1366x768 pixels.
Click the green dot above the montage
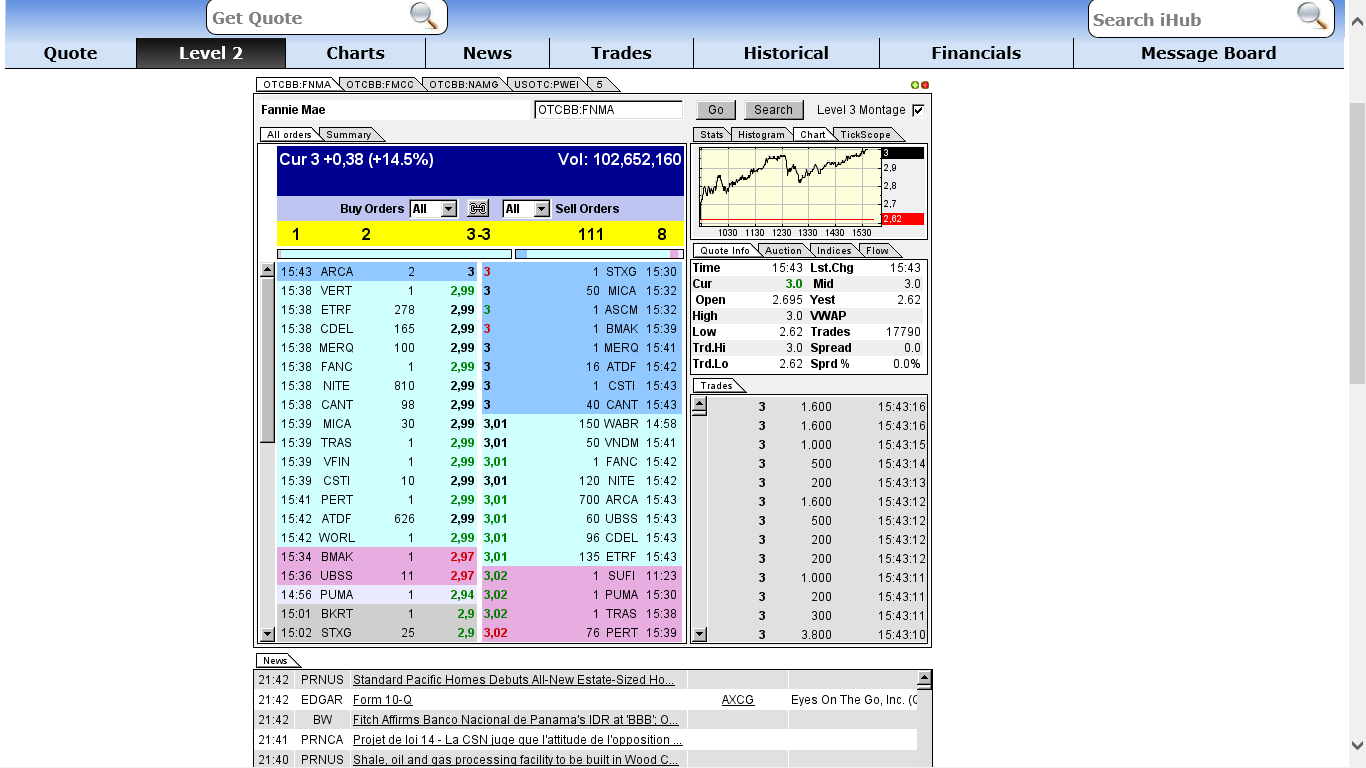tap(915, 85)
